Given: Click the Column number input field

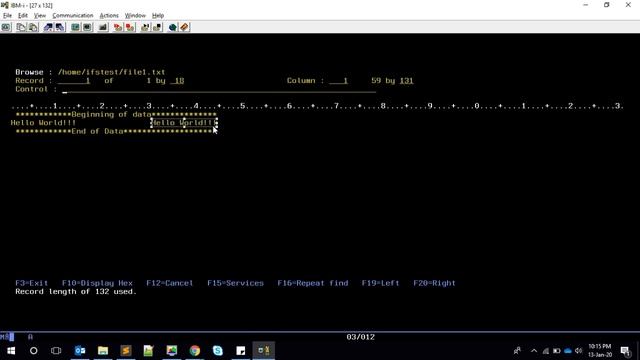Looking at the screenshot, I should 338,81.
